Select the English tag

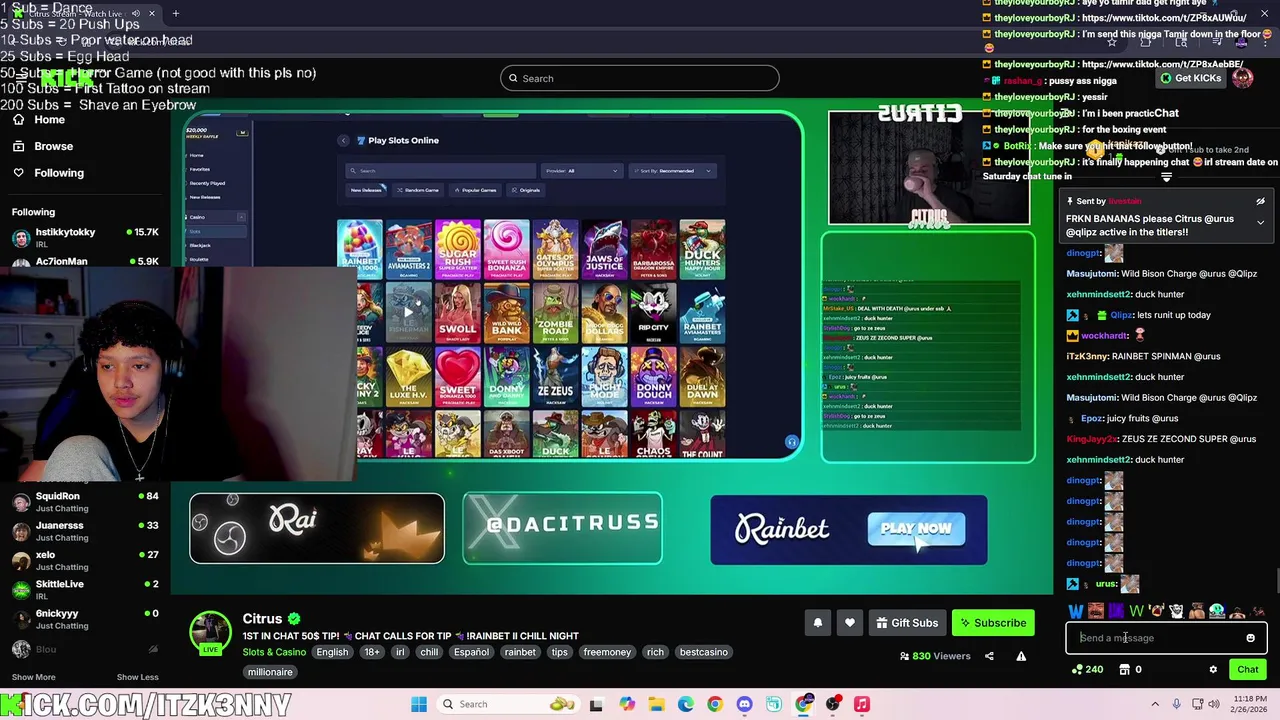coord(332,652)
